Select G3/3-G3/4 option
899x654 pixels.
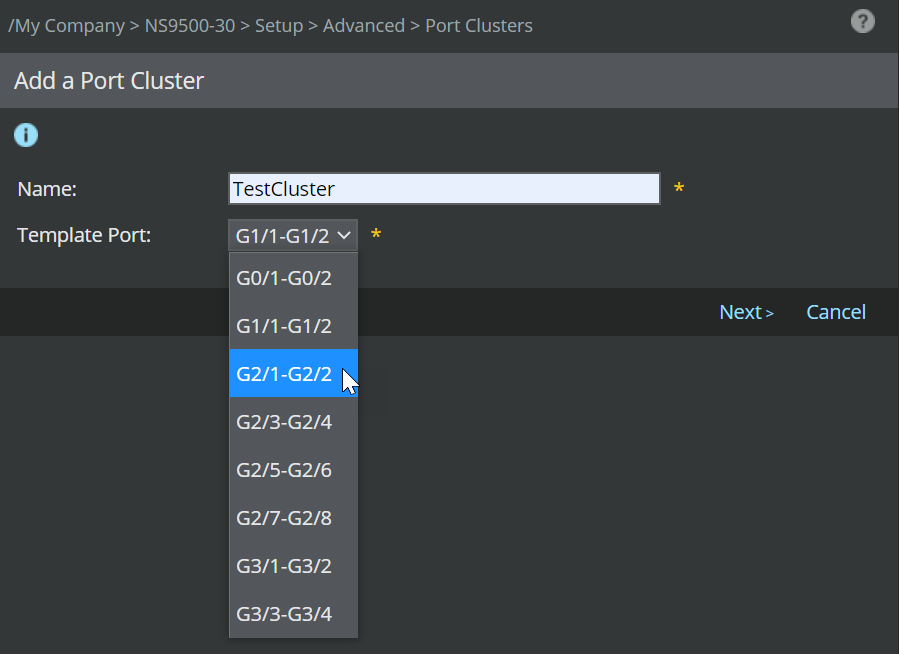294,614
